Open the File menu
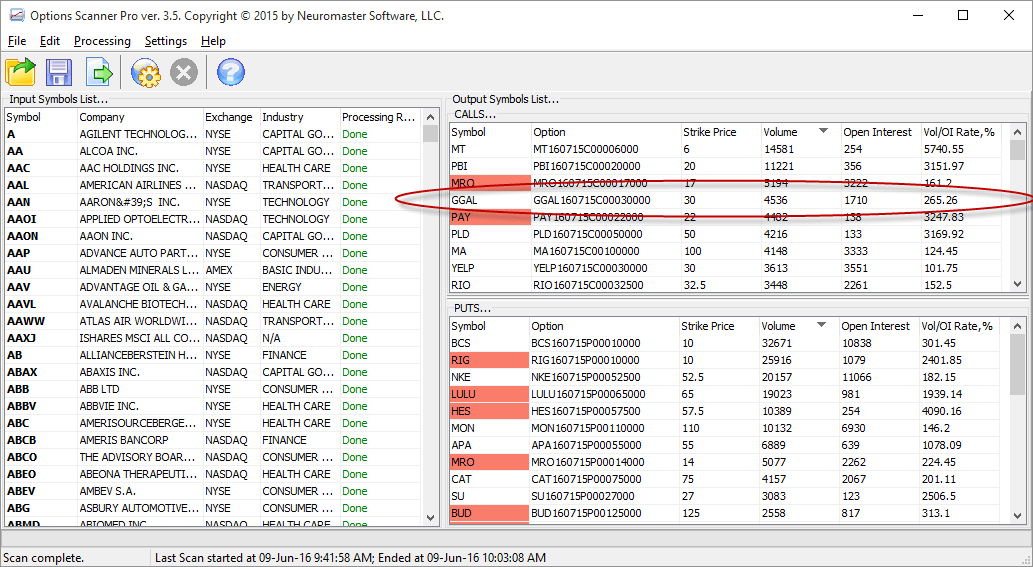1033x567 pixels. tap(17, 41)
